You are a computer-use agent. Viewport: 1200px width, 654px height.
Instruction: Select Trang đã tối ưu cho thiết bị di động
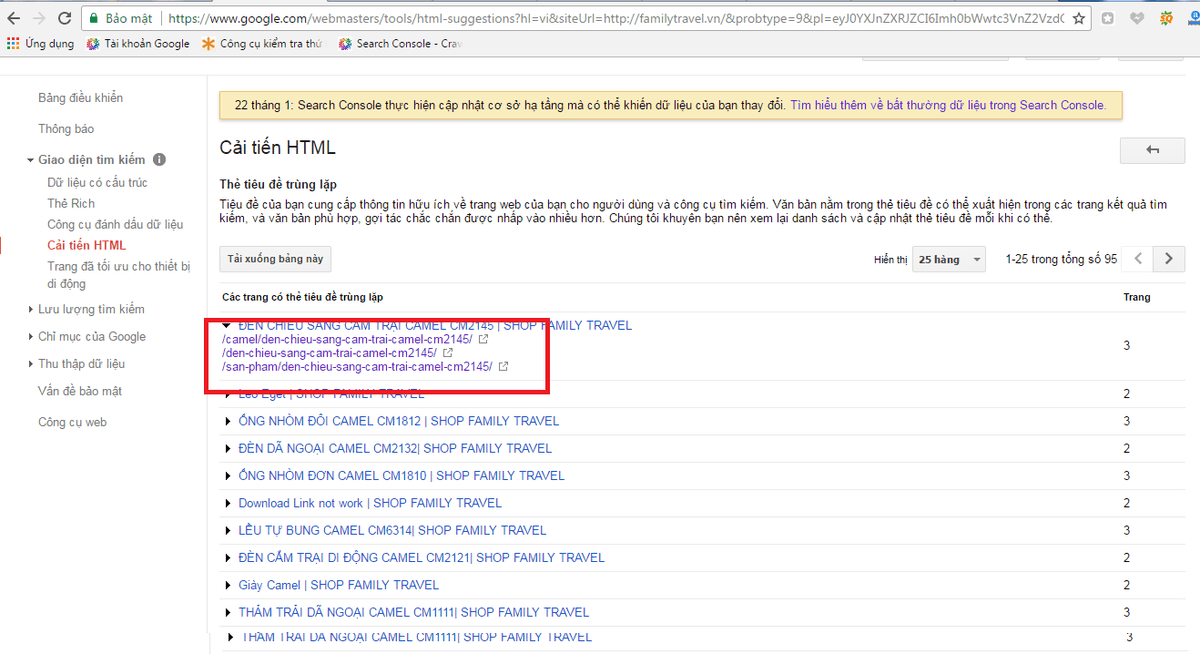(118, 275)
